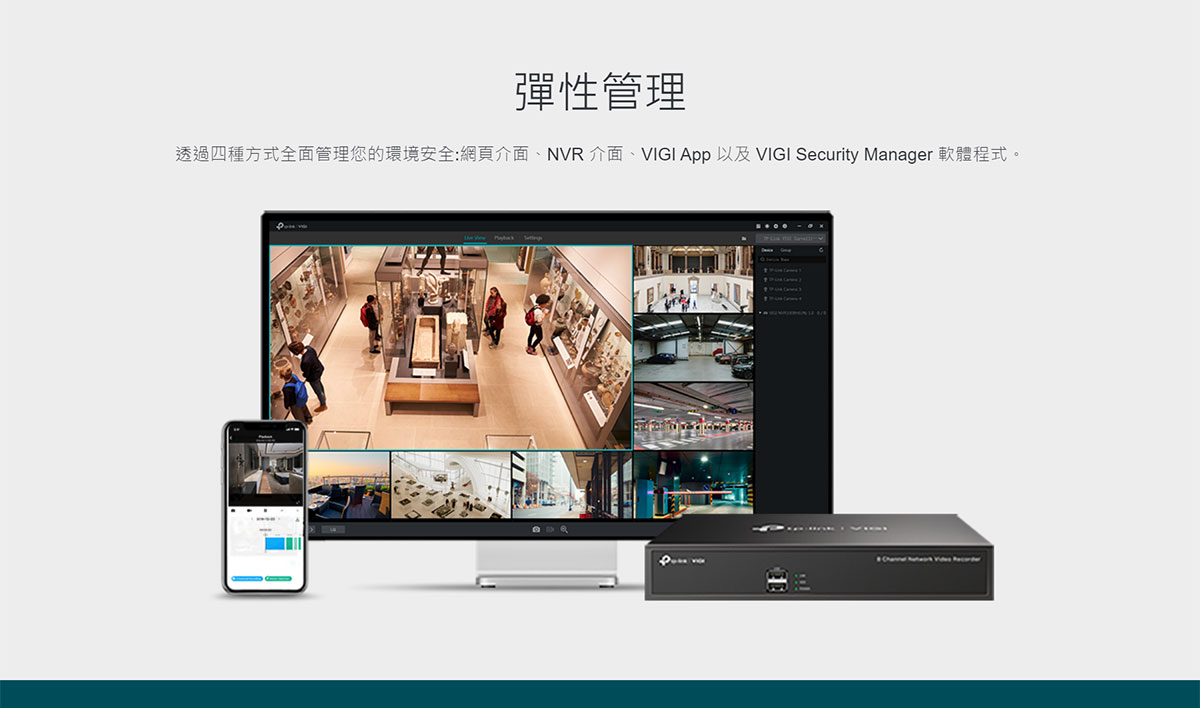
Task: Click the record video icon in bottom toolbar
Action: tap(550, 529)
